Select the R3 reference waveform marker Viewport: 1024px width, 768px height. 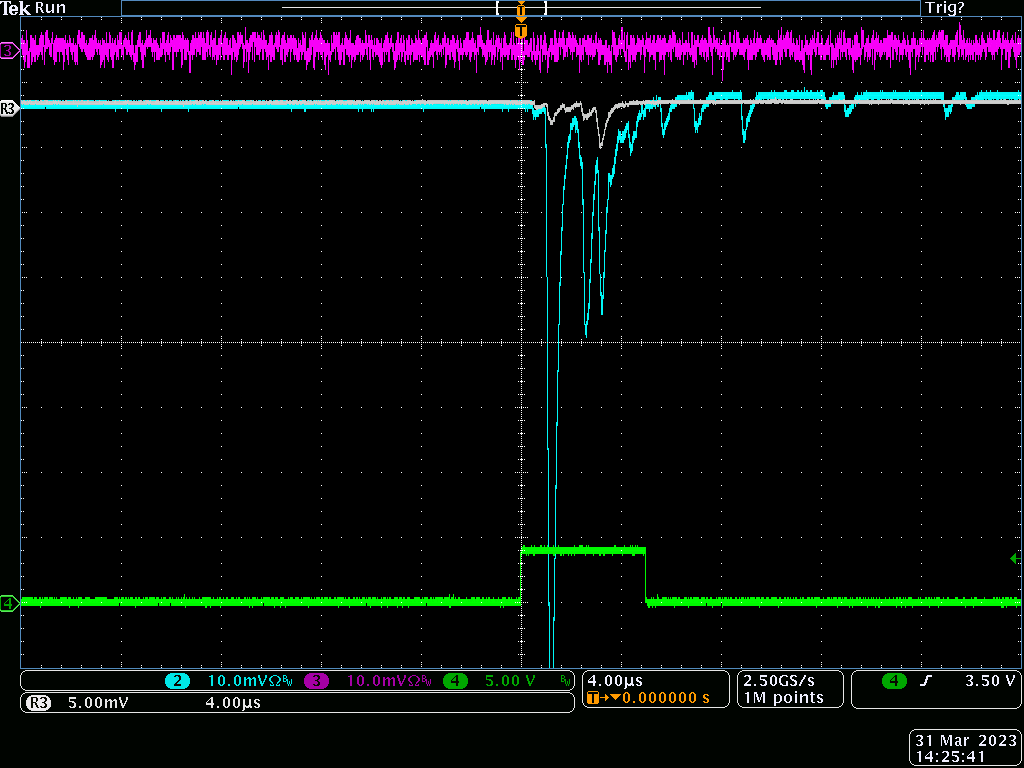(9, 106)
